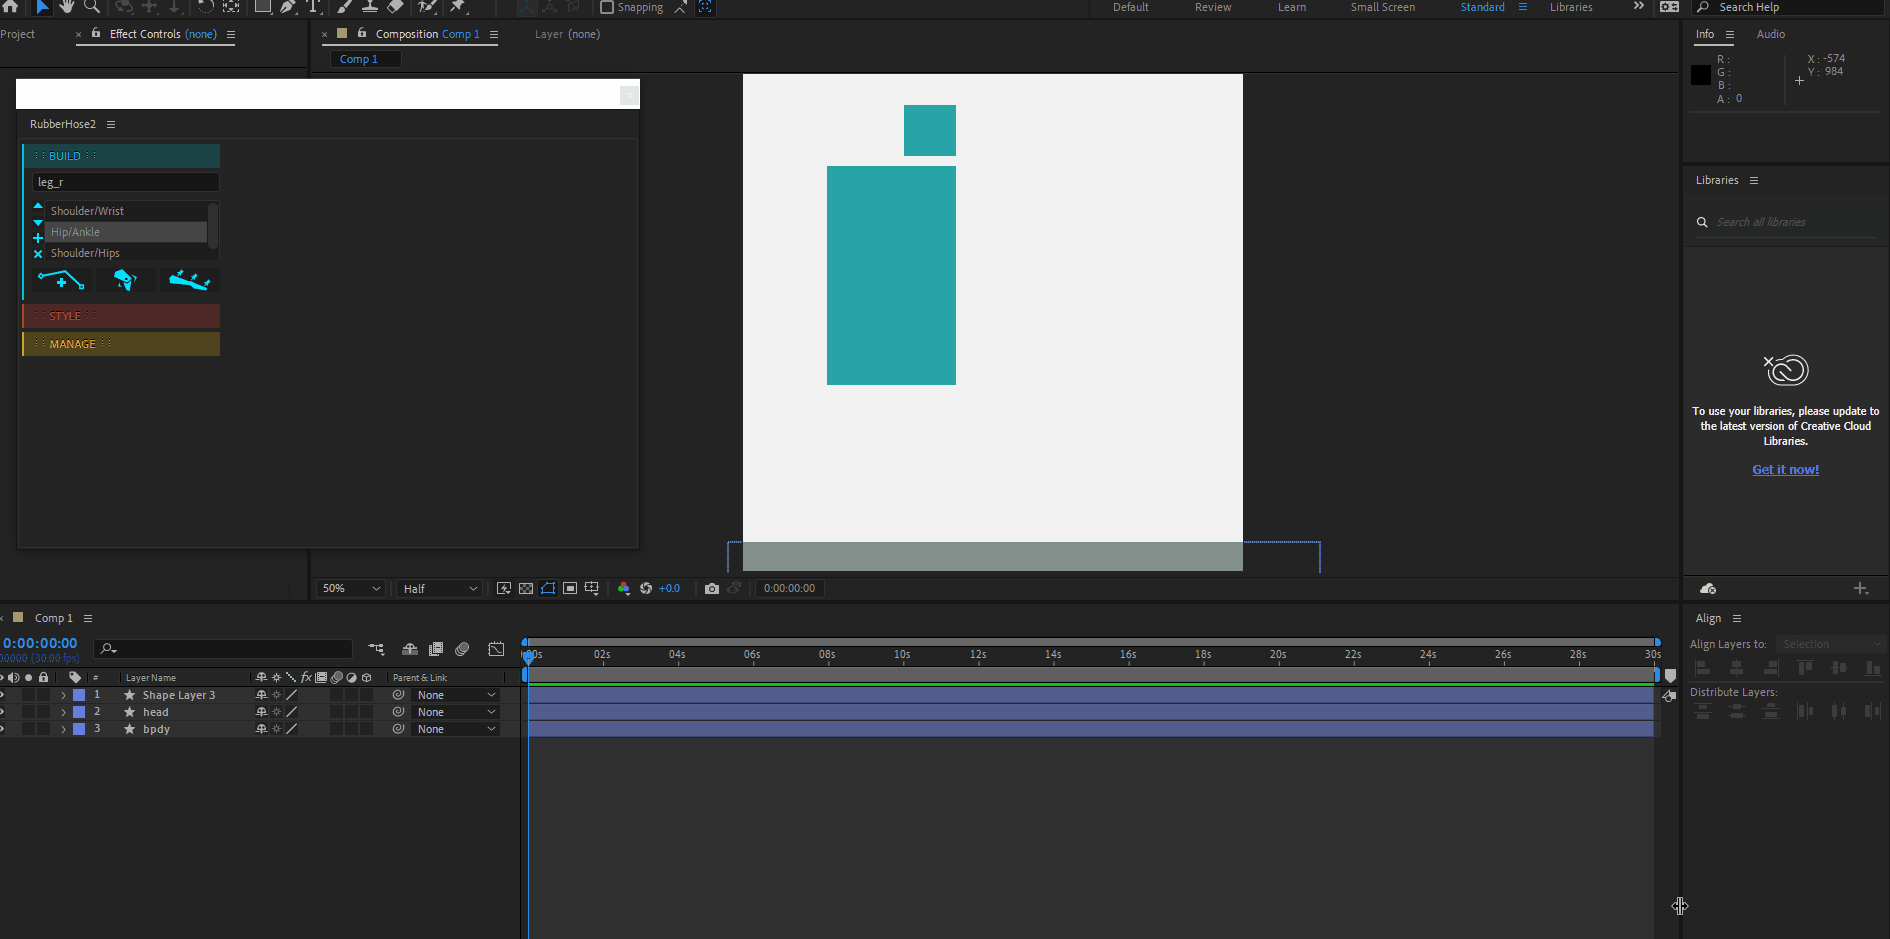Toggle the transparency grid in viewer
The height and width of the screenshot is (939, 1890).
(526, 588)
